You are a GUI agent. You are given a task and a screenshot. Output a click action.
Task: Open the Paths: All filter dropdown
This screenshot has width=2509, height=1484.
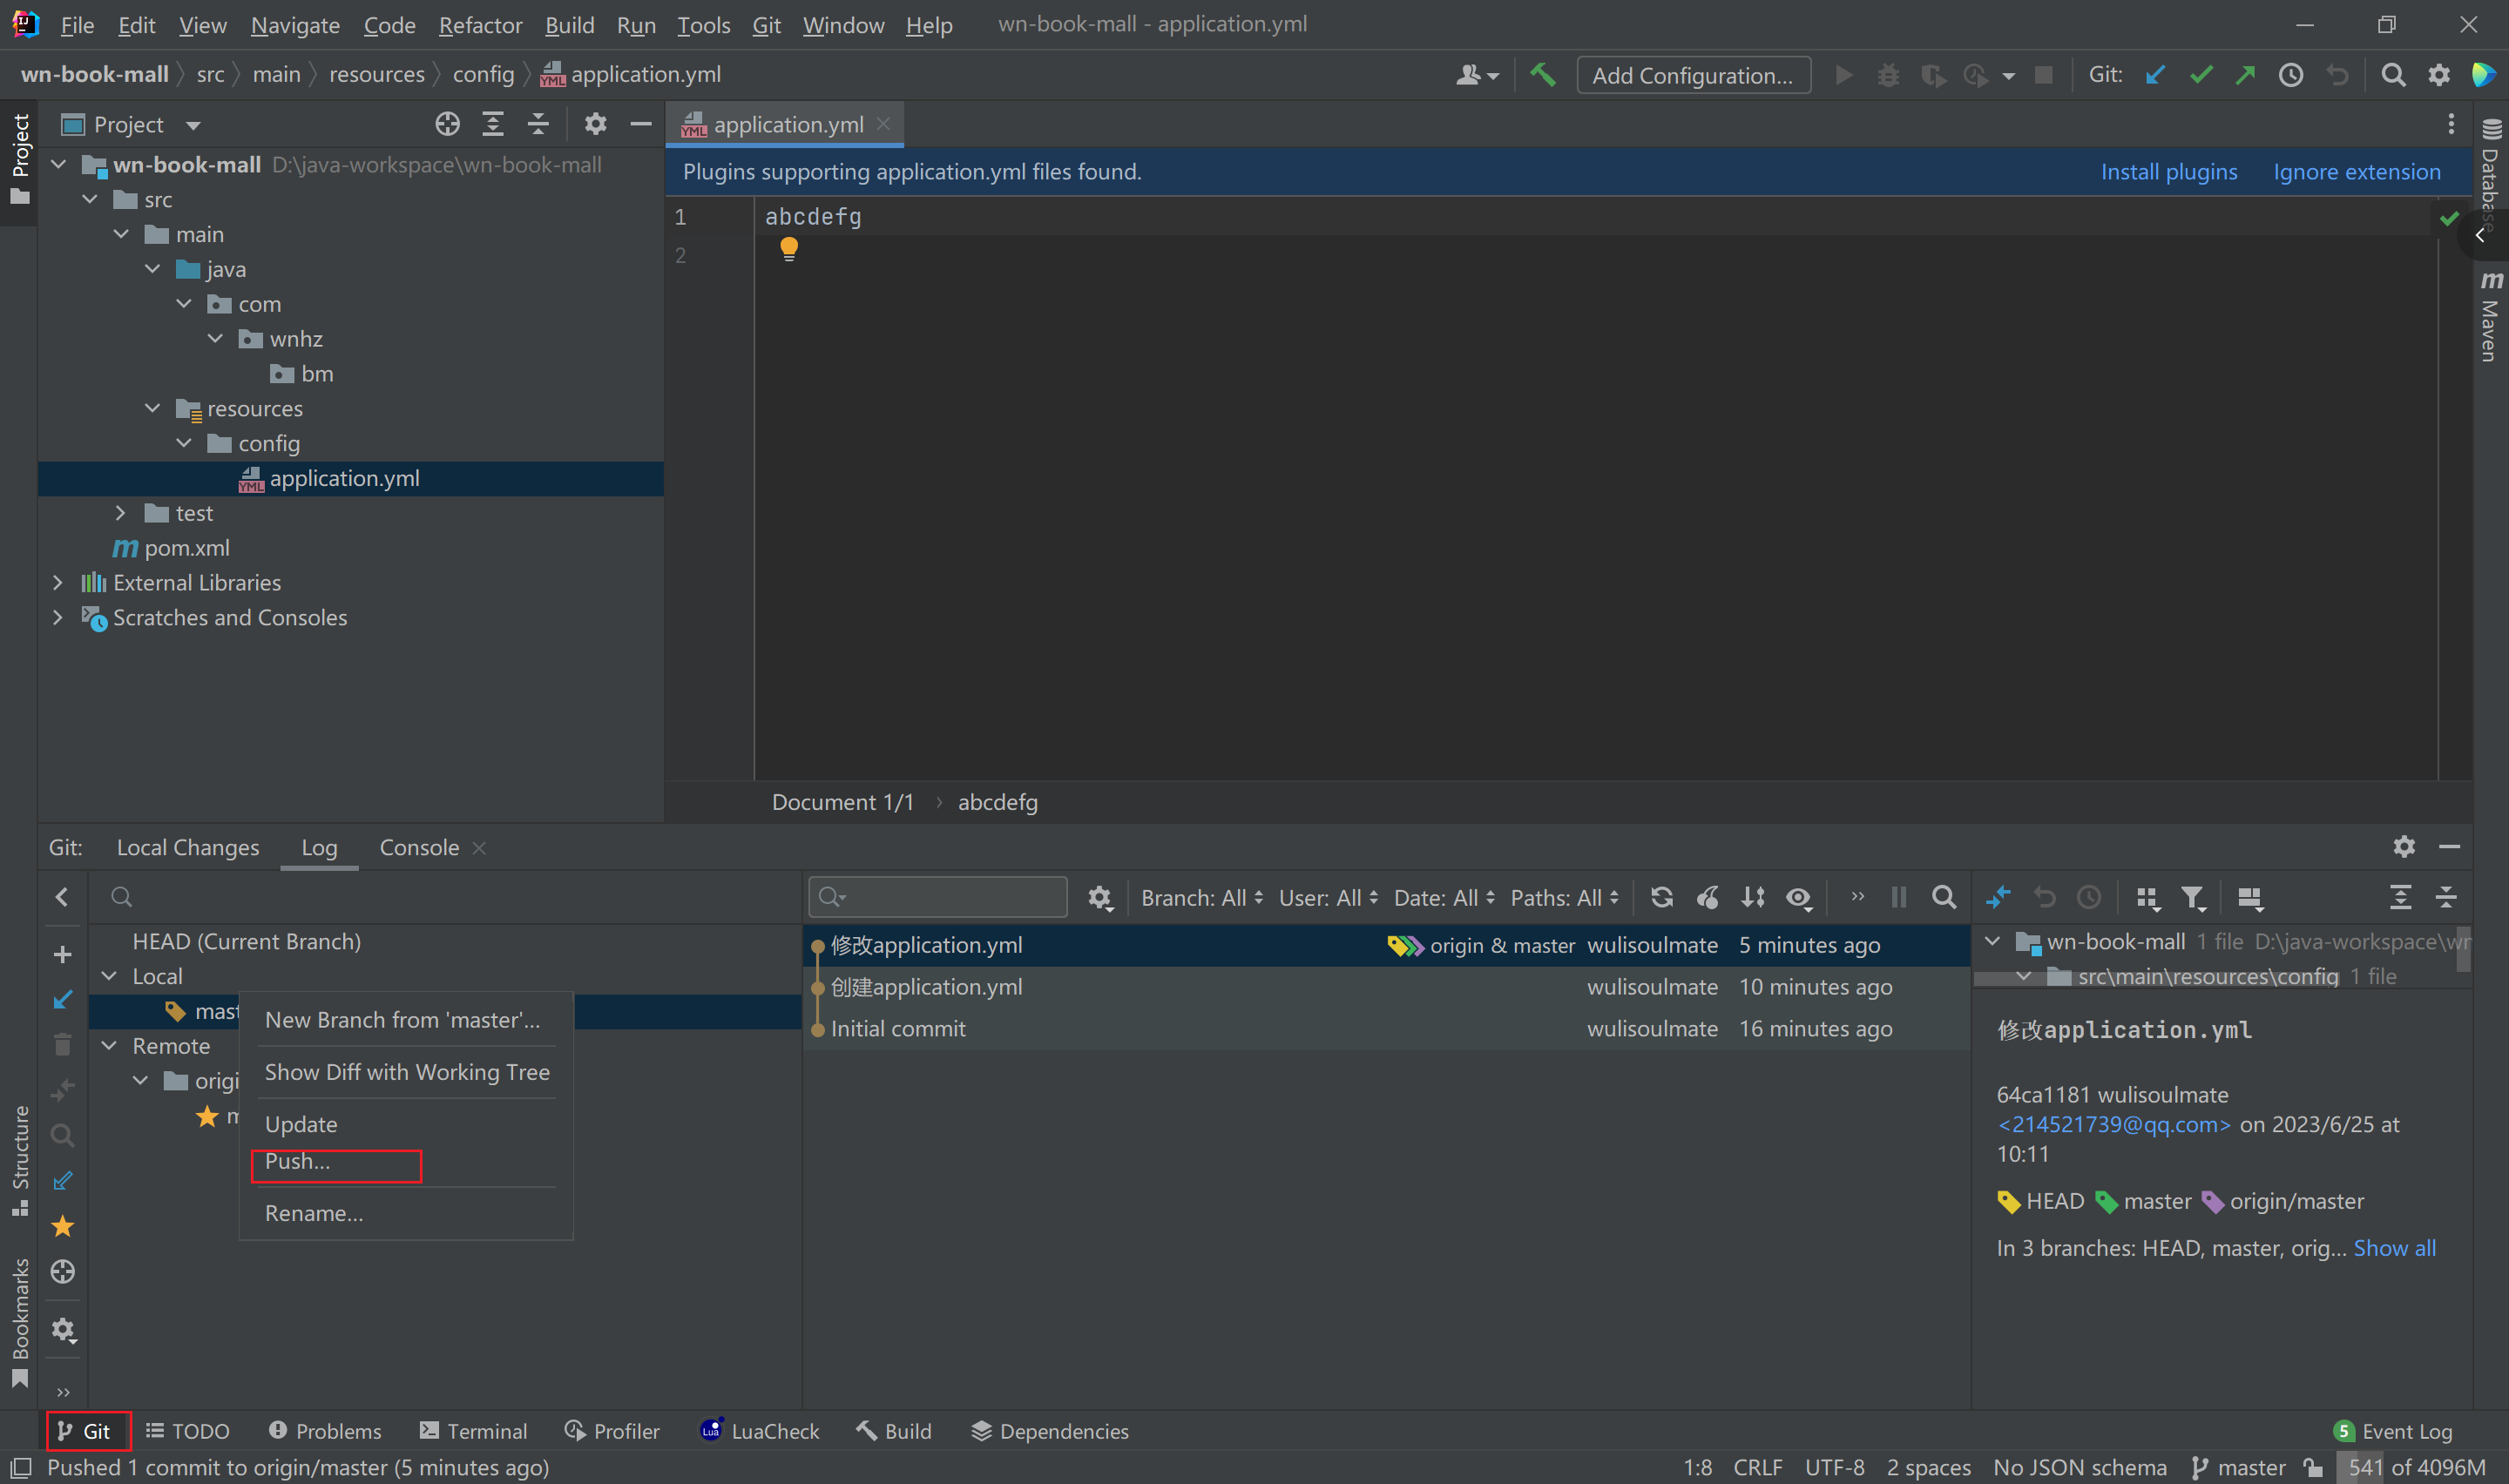pos(1564,897)
